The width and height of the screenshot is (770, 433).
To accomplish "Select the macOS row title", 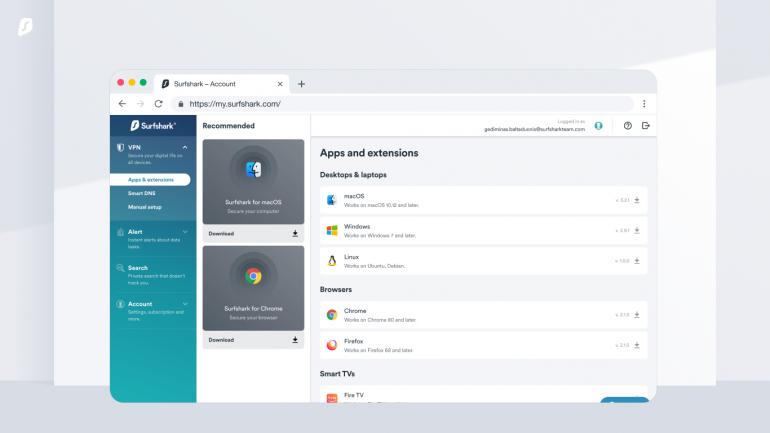I will coord(354,196).
